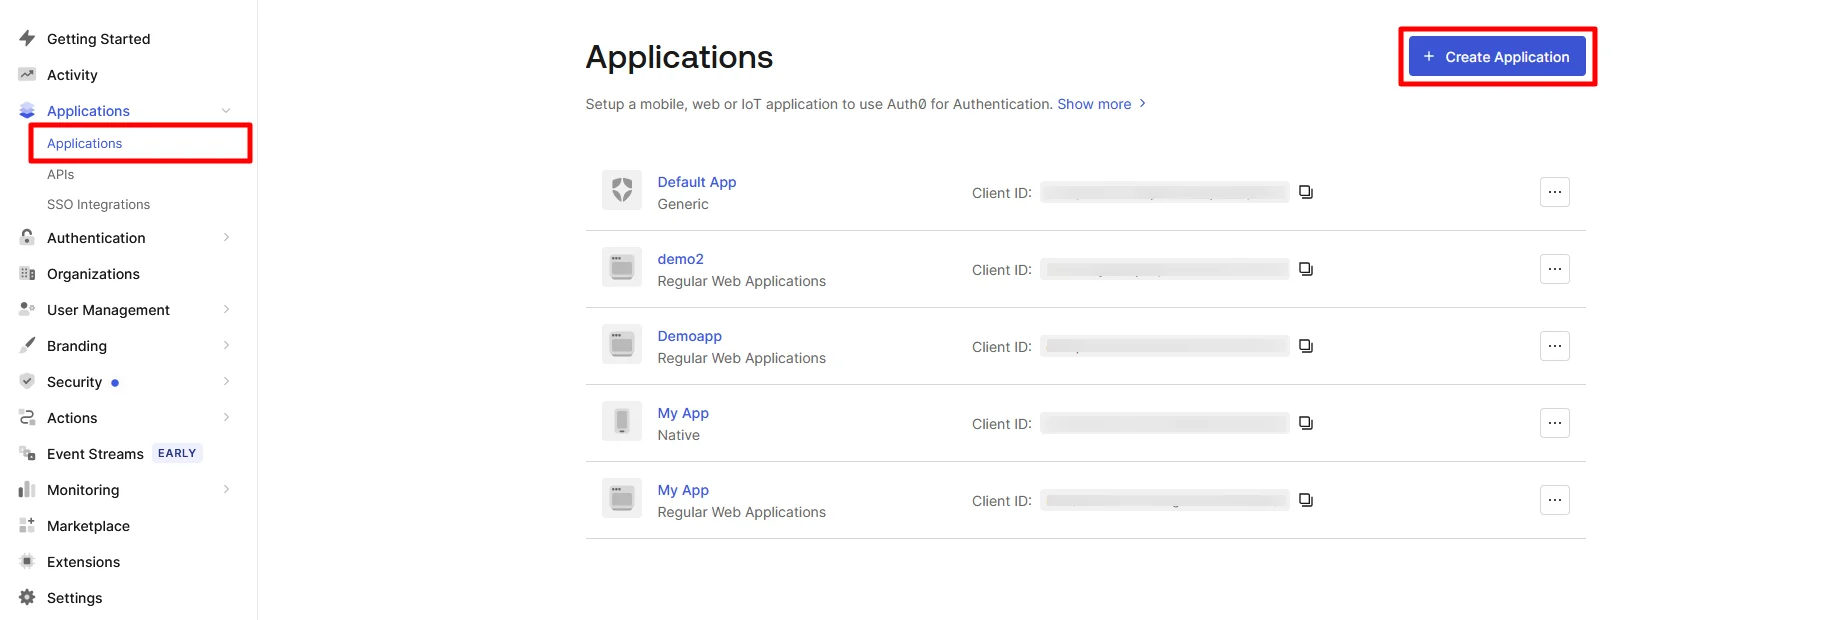The height and width of the screenshot is (620, 1837).
Task: Click the Applications layers icon in the sidebar
Action: (x=27, y=110)
